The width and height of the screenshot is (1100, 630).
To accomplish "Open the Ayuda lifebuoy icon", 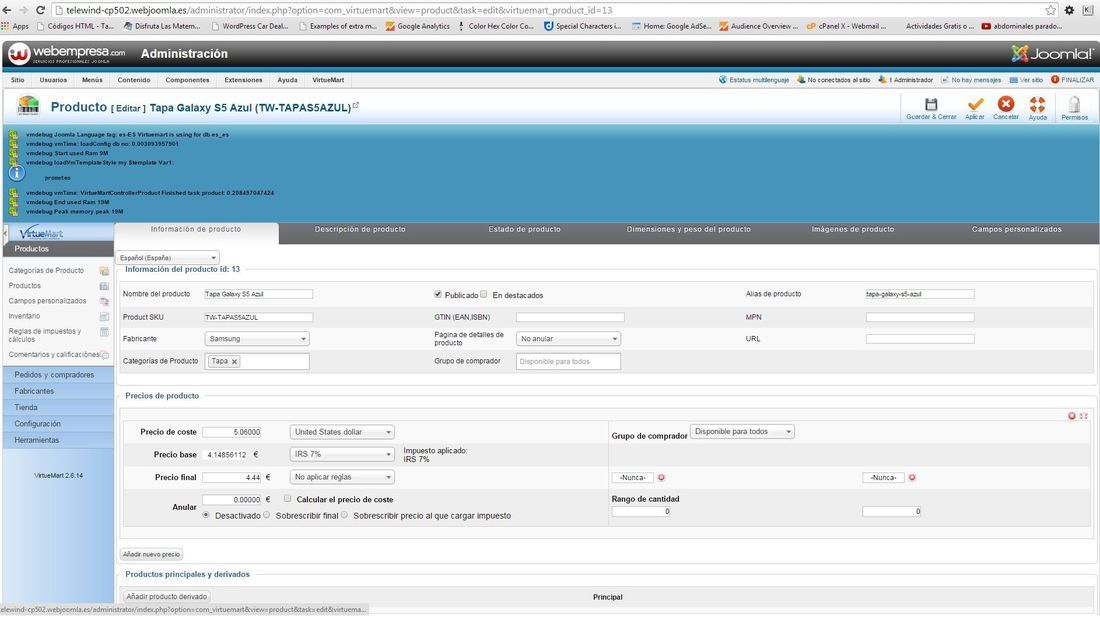I will pos(1037,105).
